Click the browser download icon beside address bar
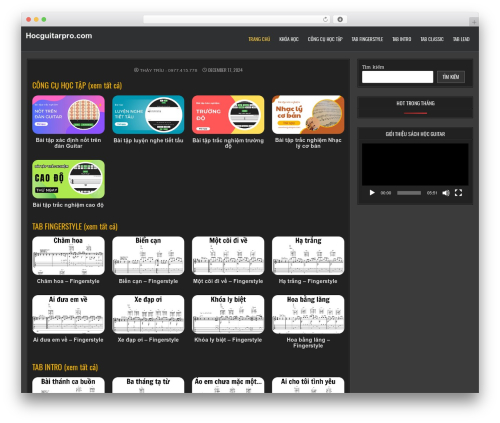This screenshot has width=500, height=423. click(x=340, y=19)
